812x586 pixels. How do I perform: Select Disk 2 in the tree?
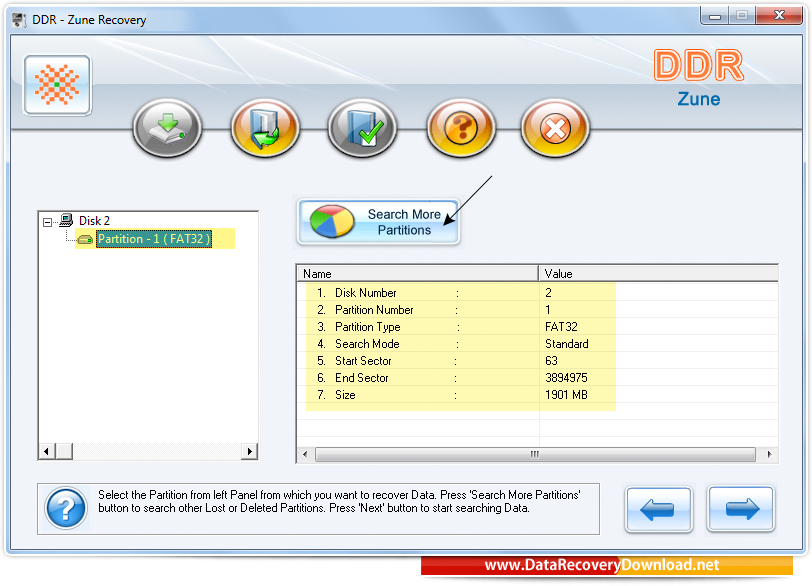[x=94, y=221]
